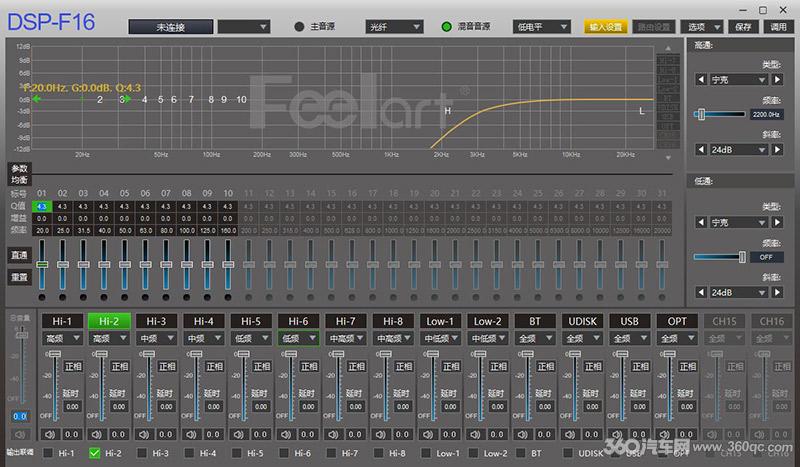
Task: Click the 调用 recall button
Action: (x=779, y=27)
